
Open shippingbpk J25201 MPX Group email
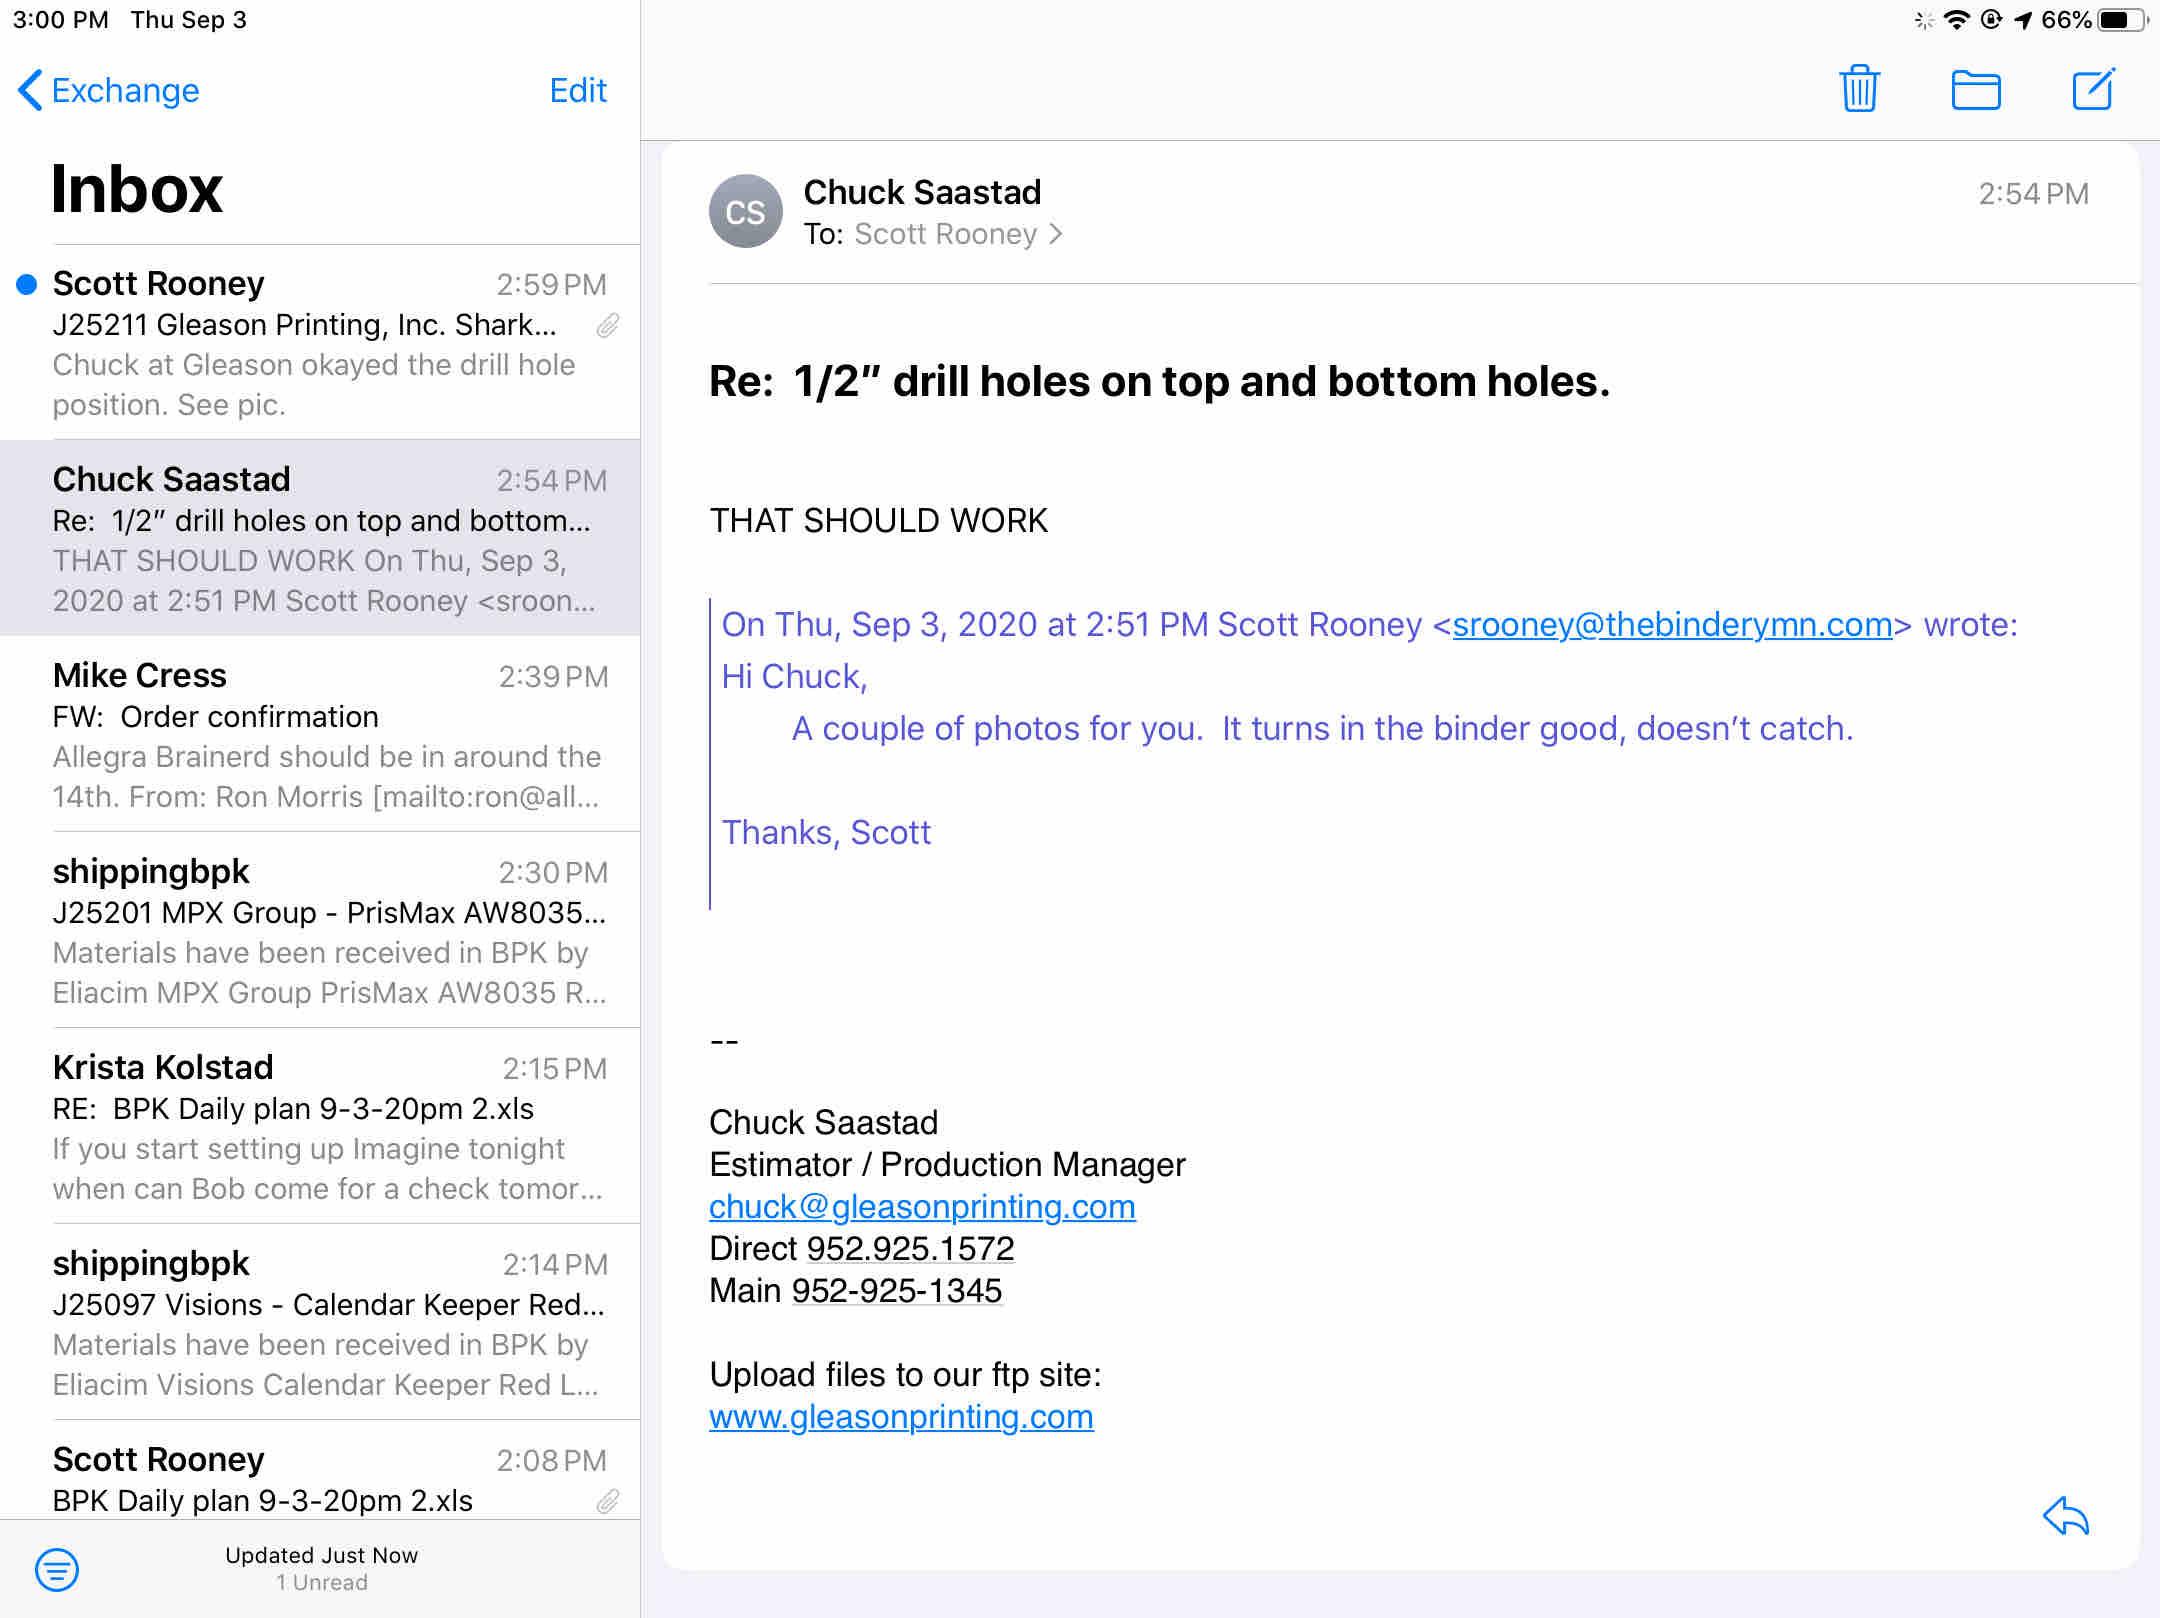[320, 931]
